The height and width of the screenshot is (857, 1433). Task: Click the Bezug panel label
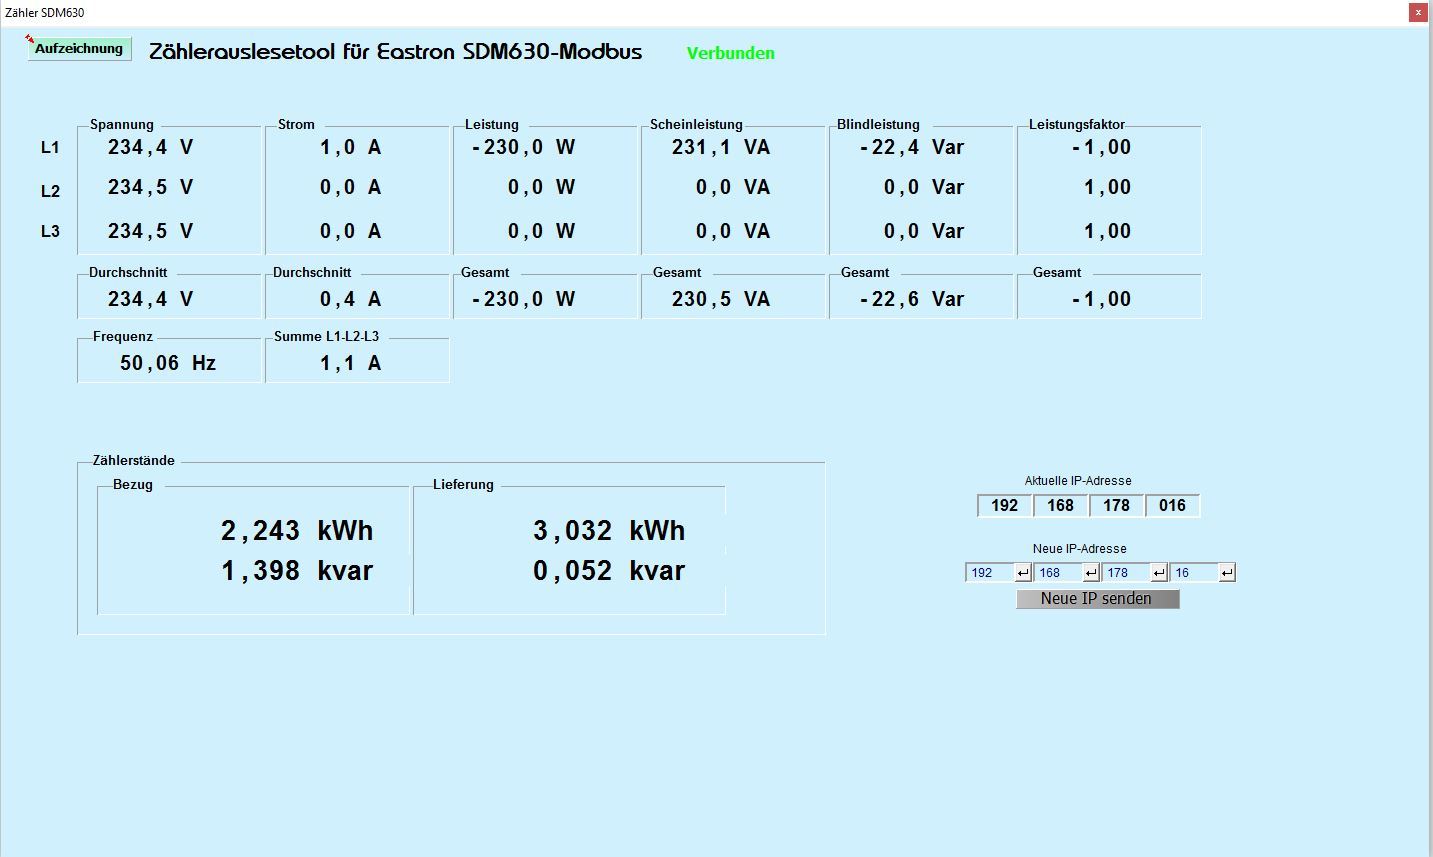[133, 485]
